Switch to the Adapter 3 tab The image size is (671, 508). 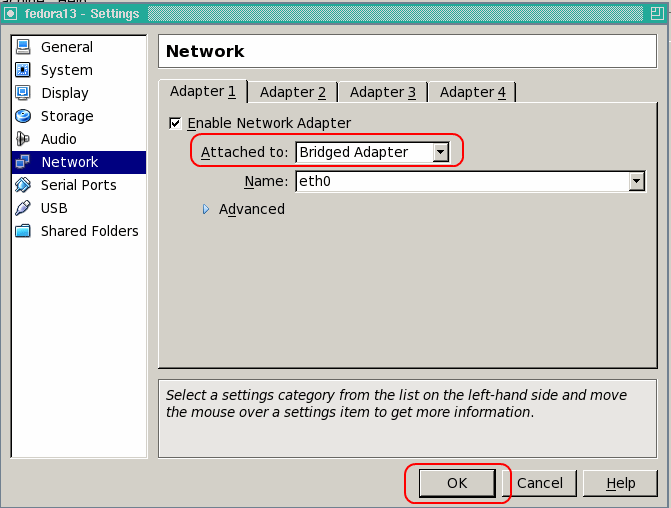(x=382, y=92)
